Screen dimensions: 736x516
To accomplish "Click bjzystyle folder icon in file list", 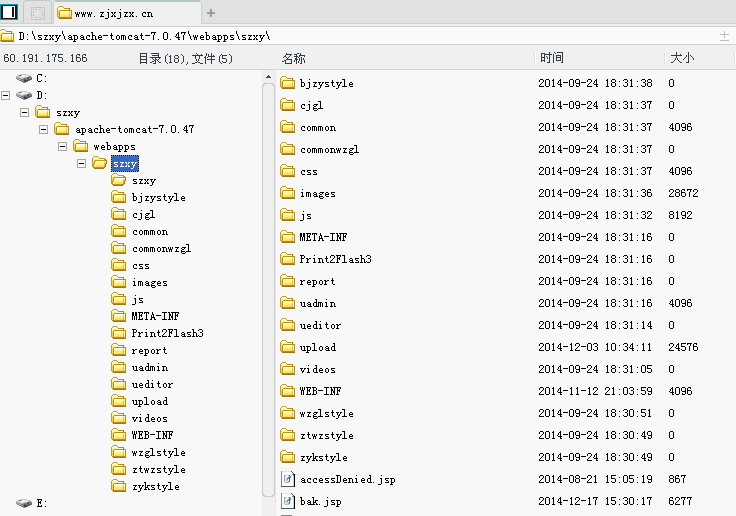I will click(287, 83).
